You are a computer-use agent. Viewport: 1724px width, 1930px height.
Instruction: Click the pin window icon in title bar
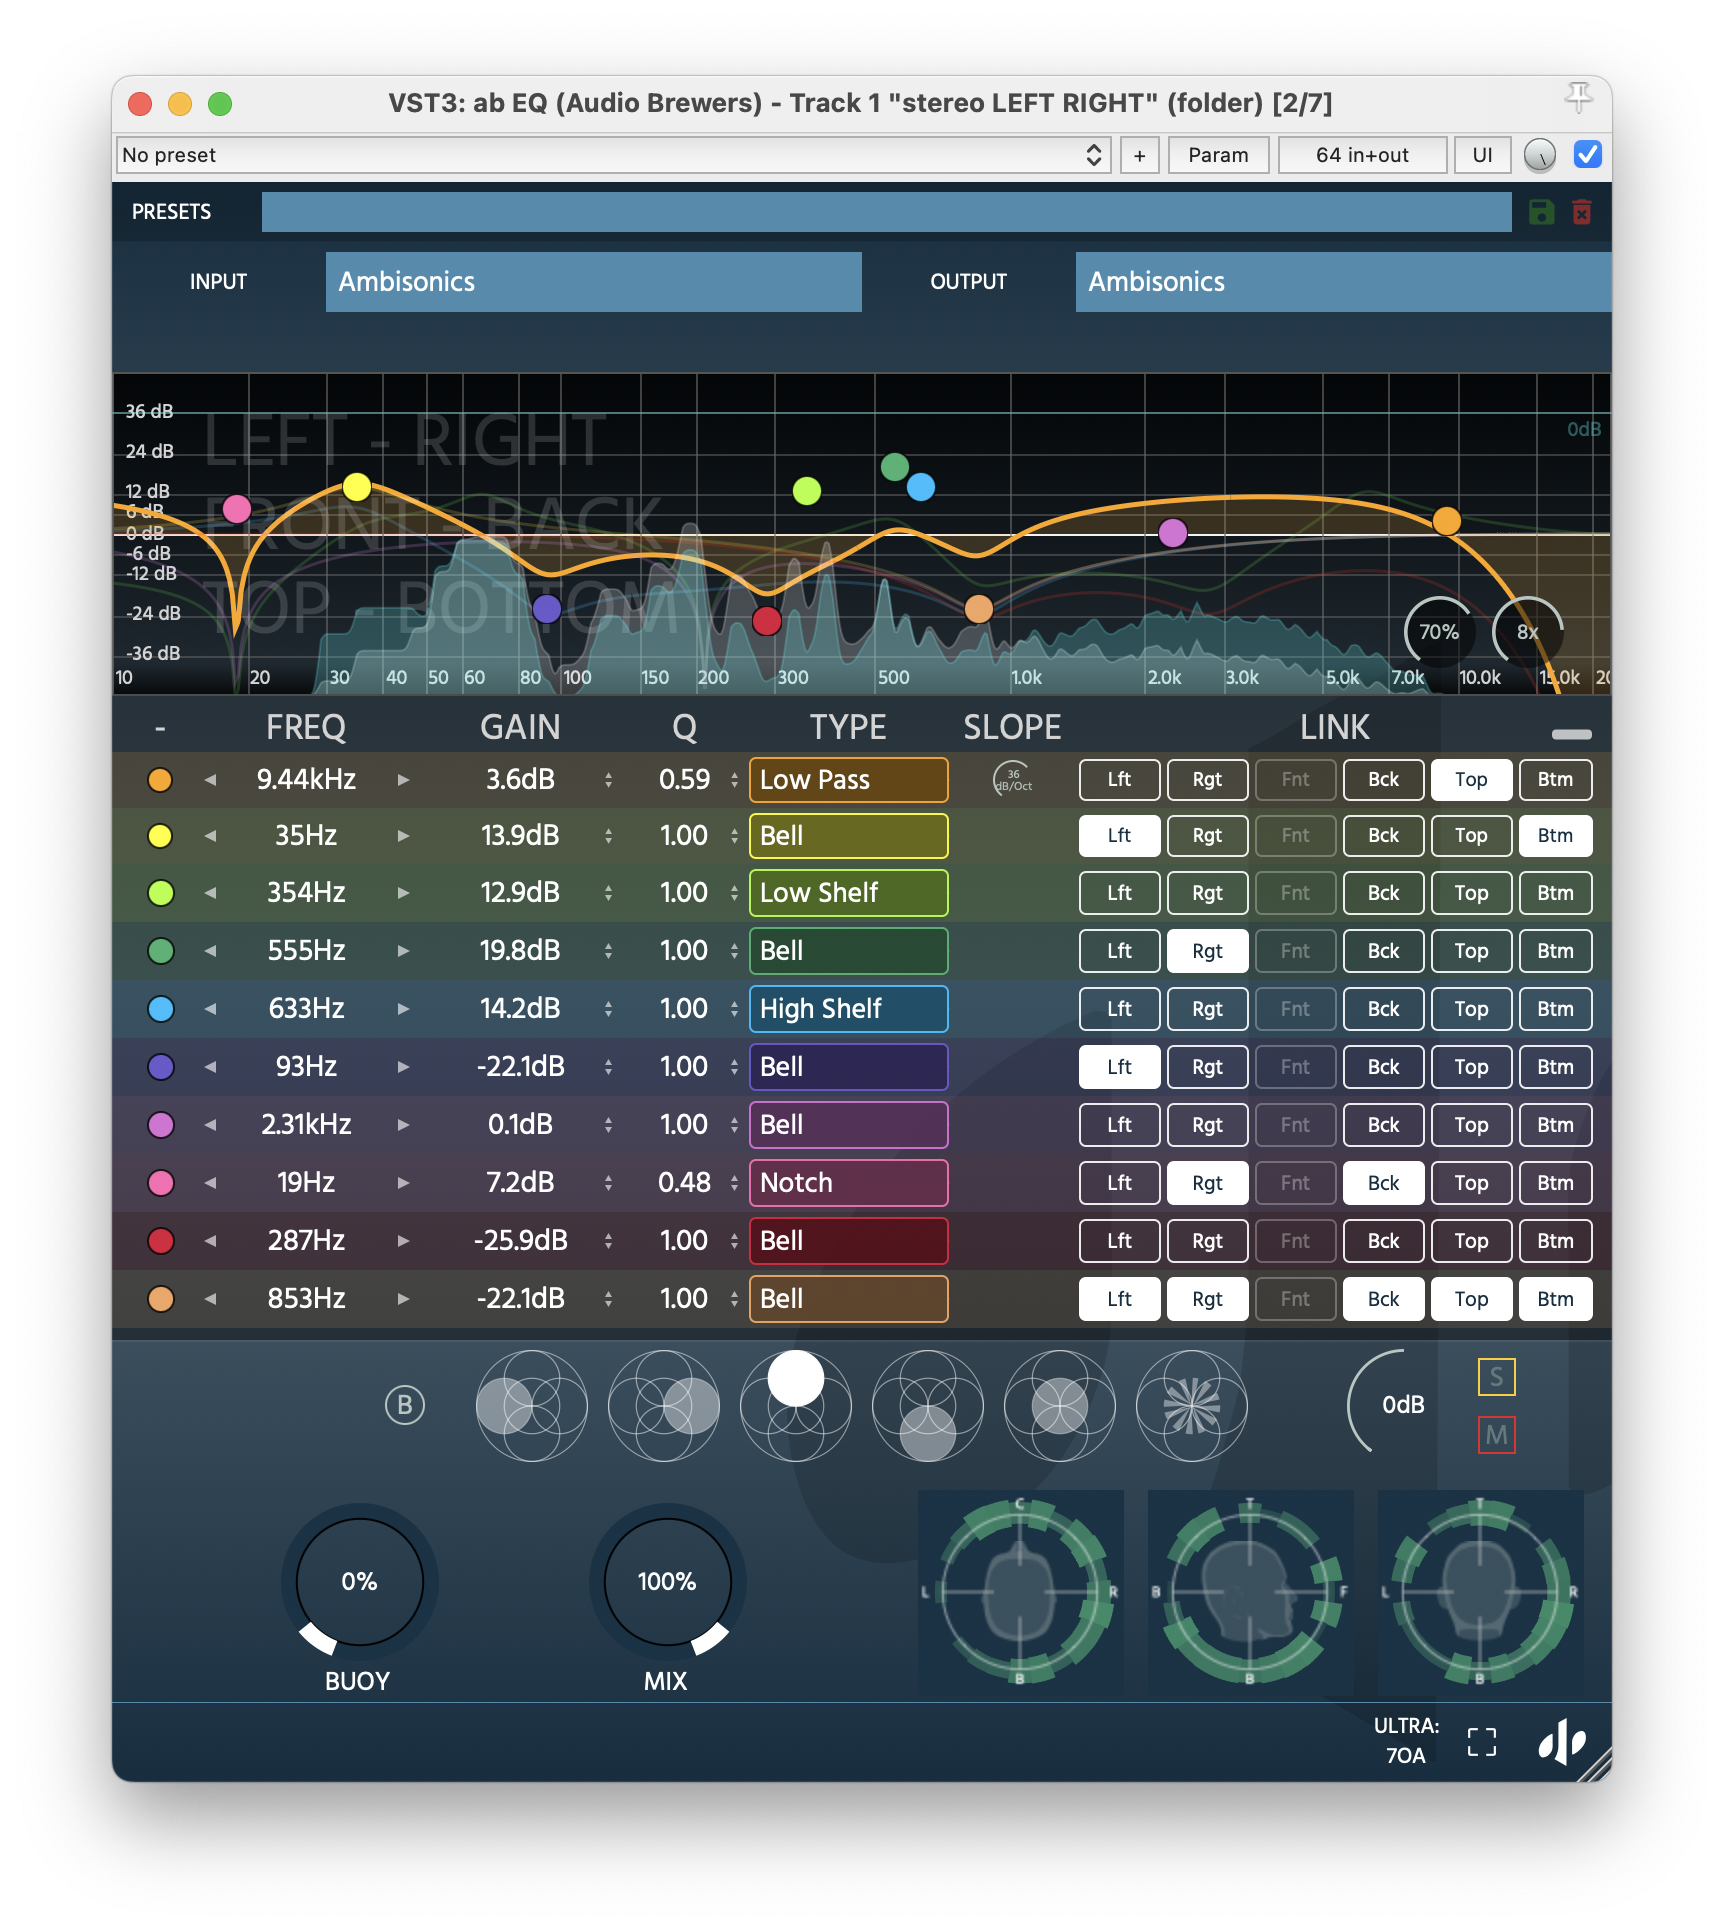tap(1578, 97)
